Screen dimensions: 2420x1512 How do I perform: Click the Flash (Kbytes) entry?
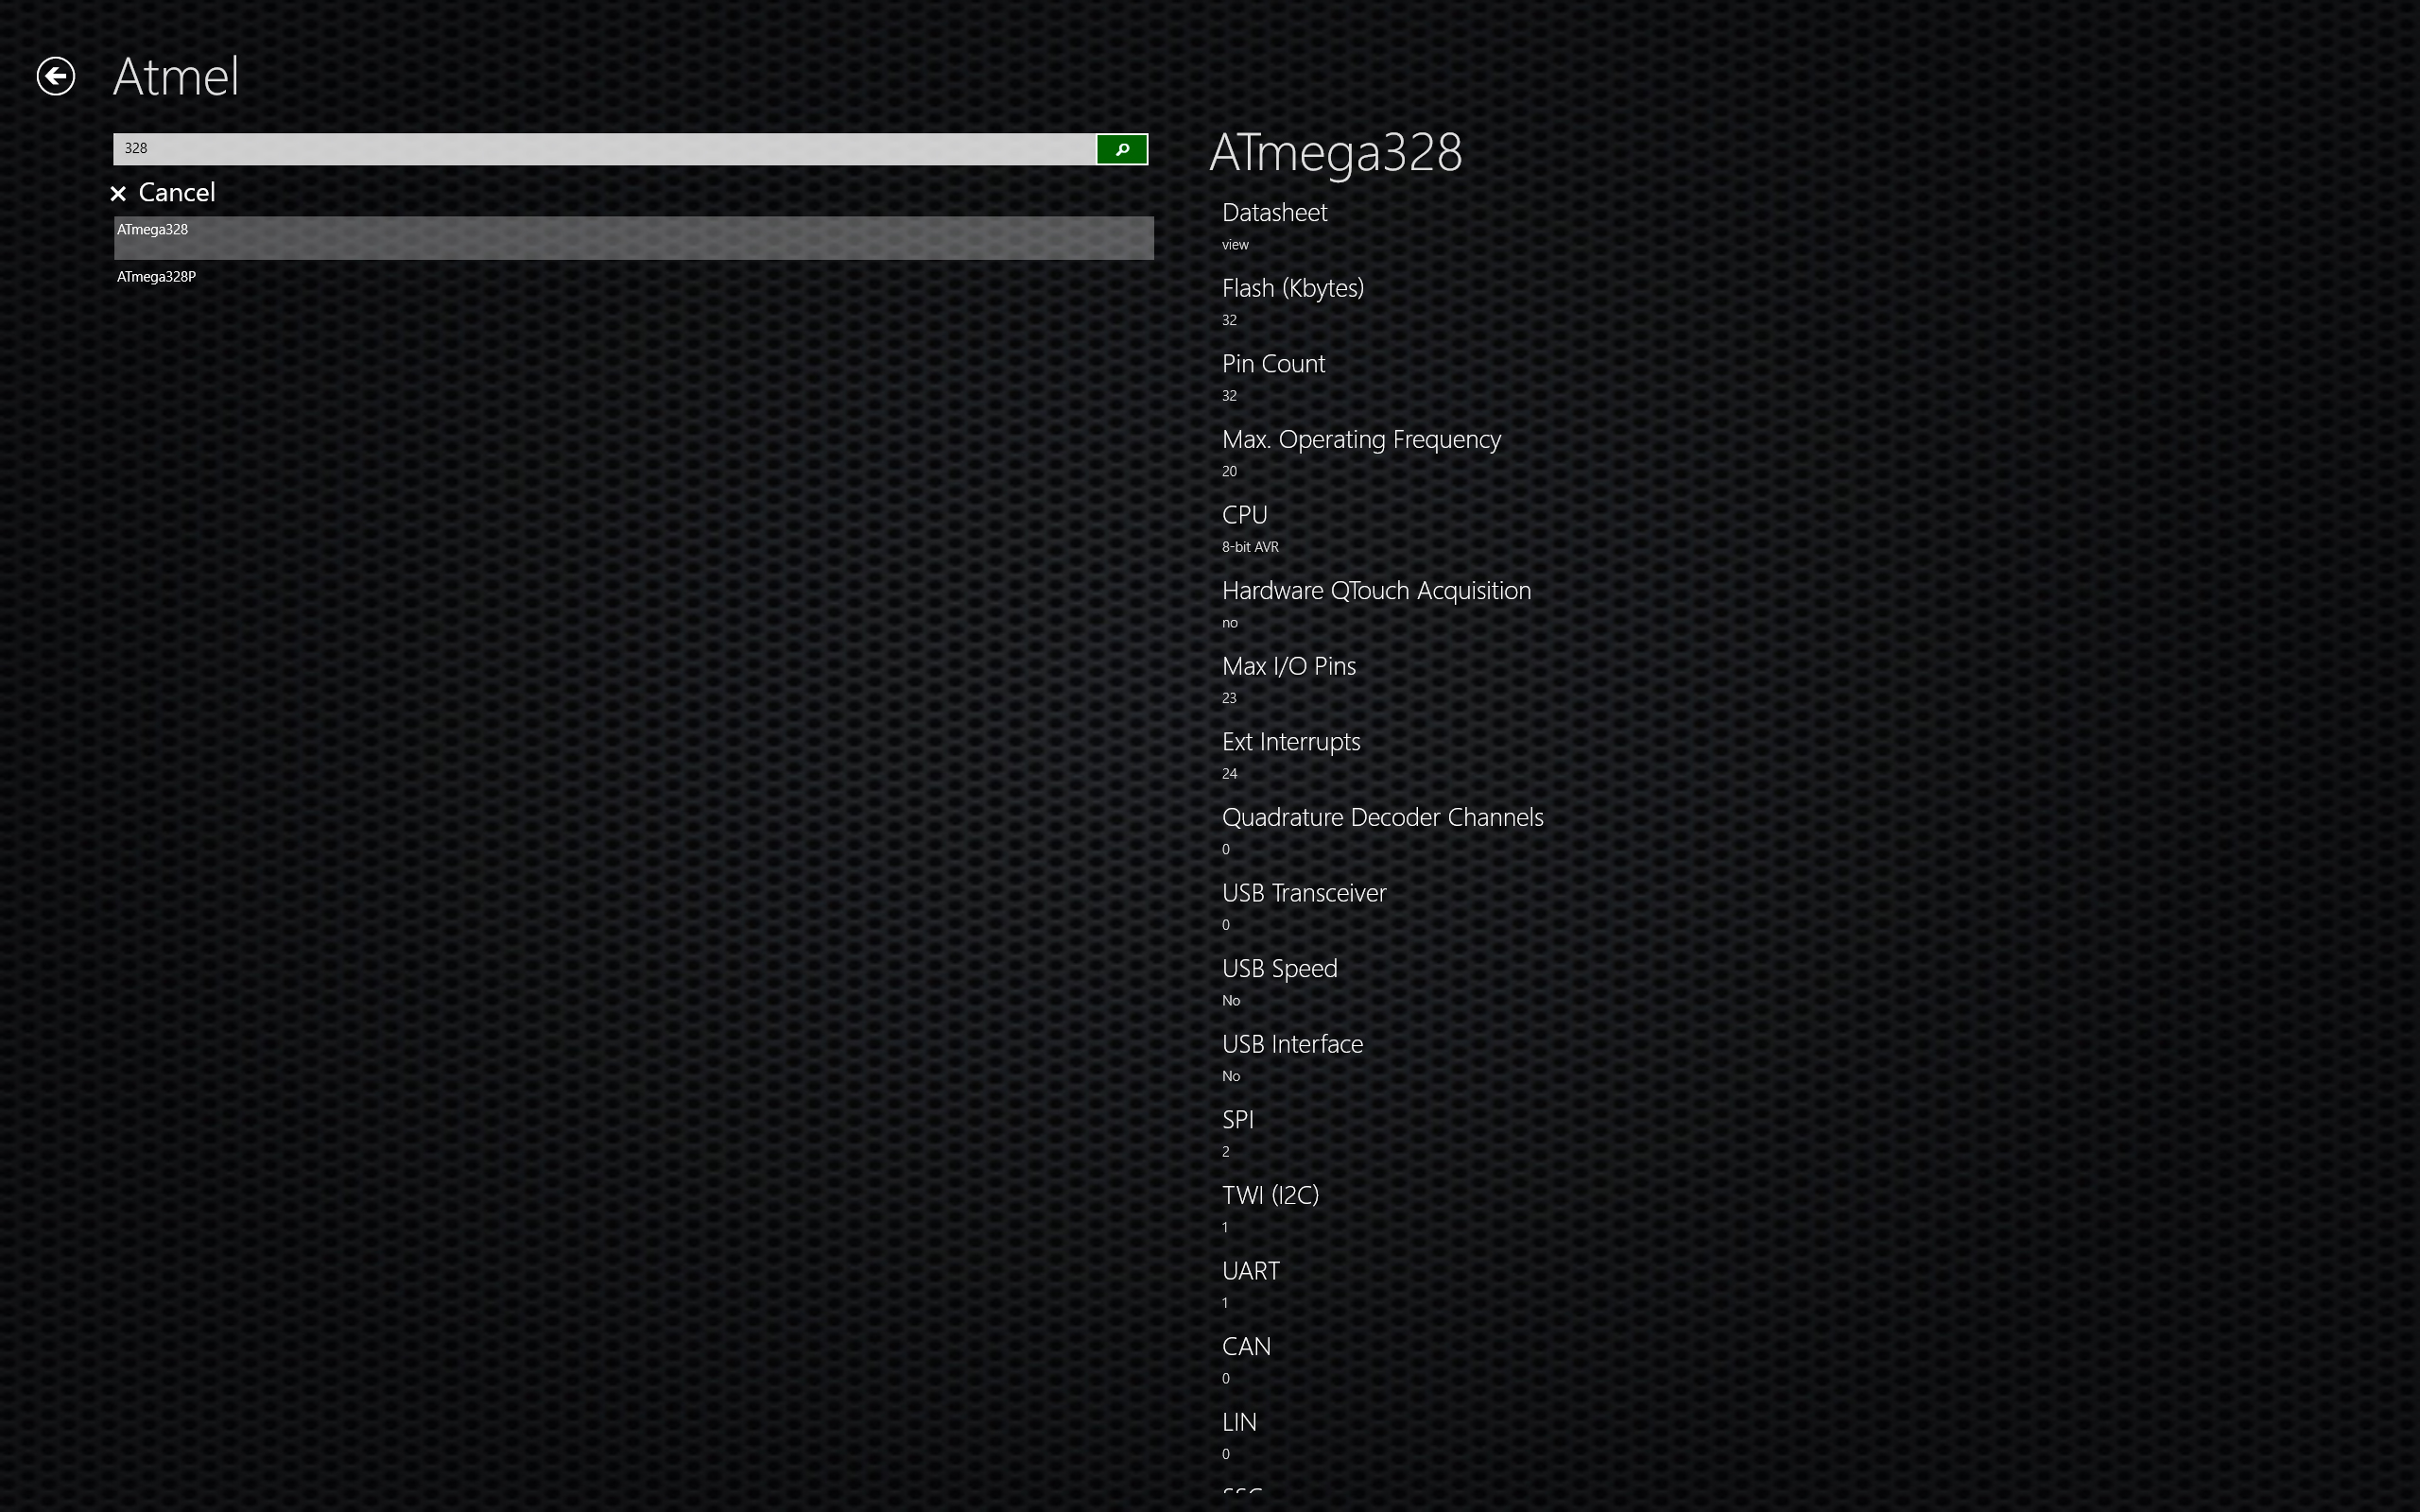tap(1292, 289)
